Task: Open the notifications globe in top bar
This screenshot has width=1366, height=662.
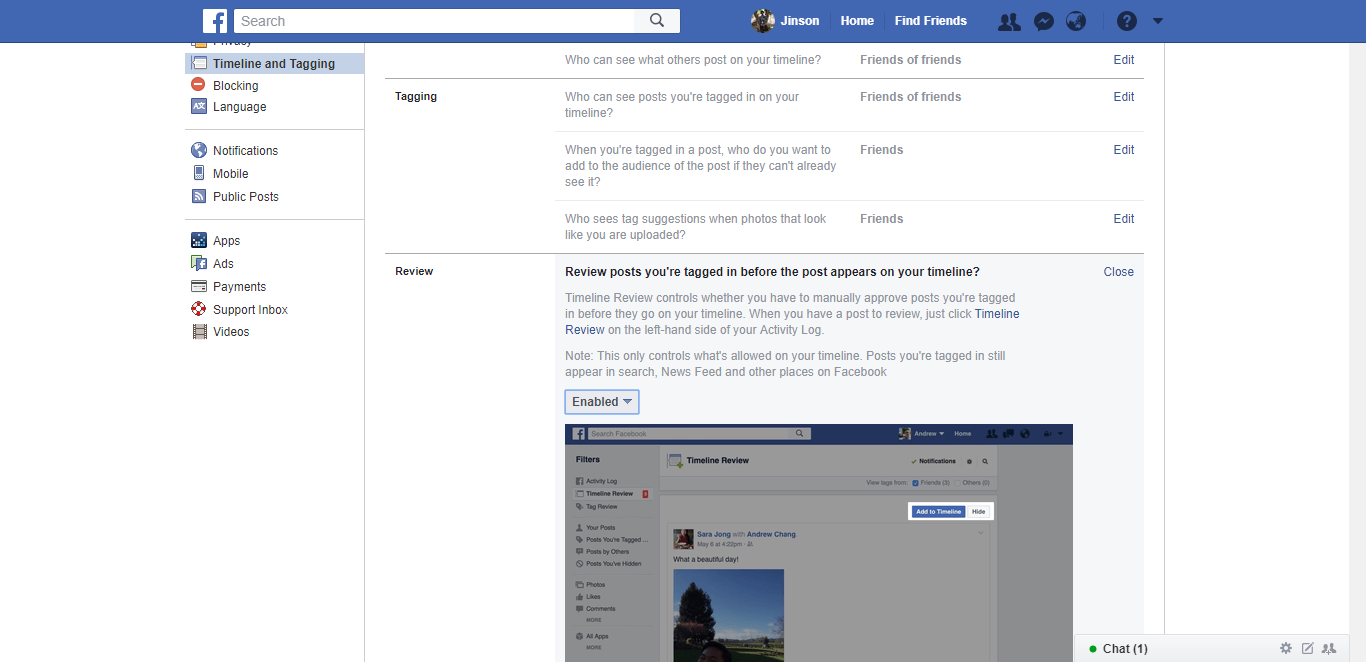Action: pos(1076,21)
